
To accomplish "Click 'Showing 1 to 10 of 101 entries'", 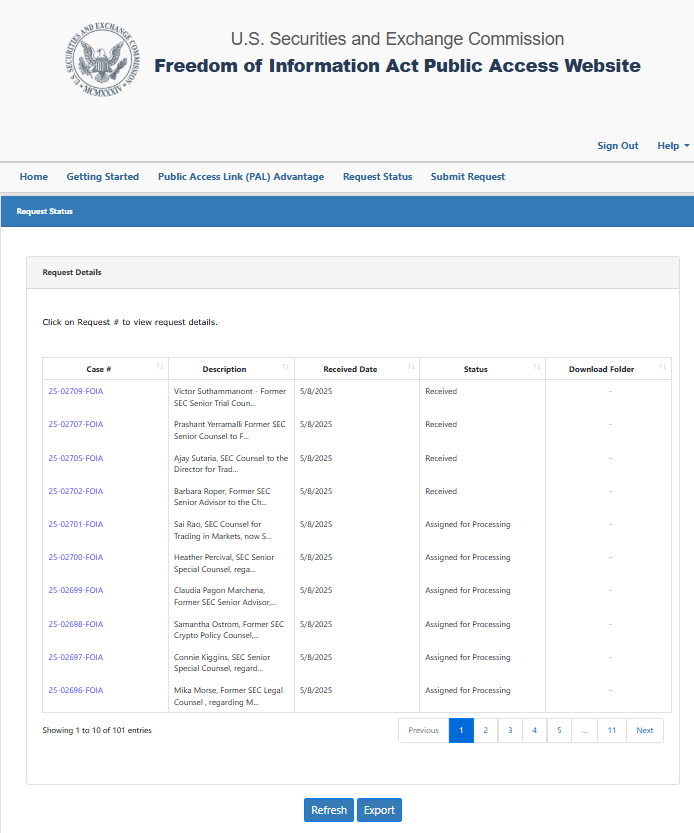I will (97, 730).
